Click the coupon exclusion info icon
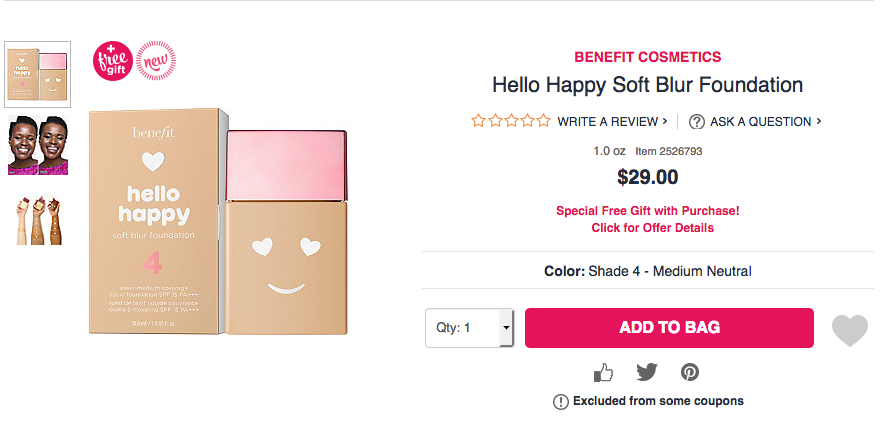This screenshot has width=893, height=441. [560, 402]
